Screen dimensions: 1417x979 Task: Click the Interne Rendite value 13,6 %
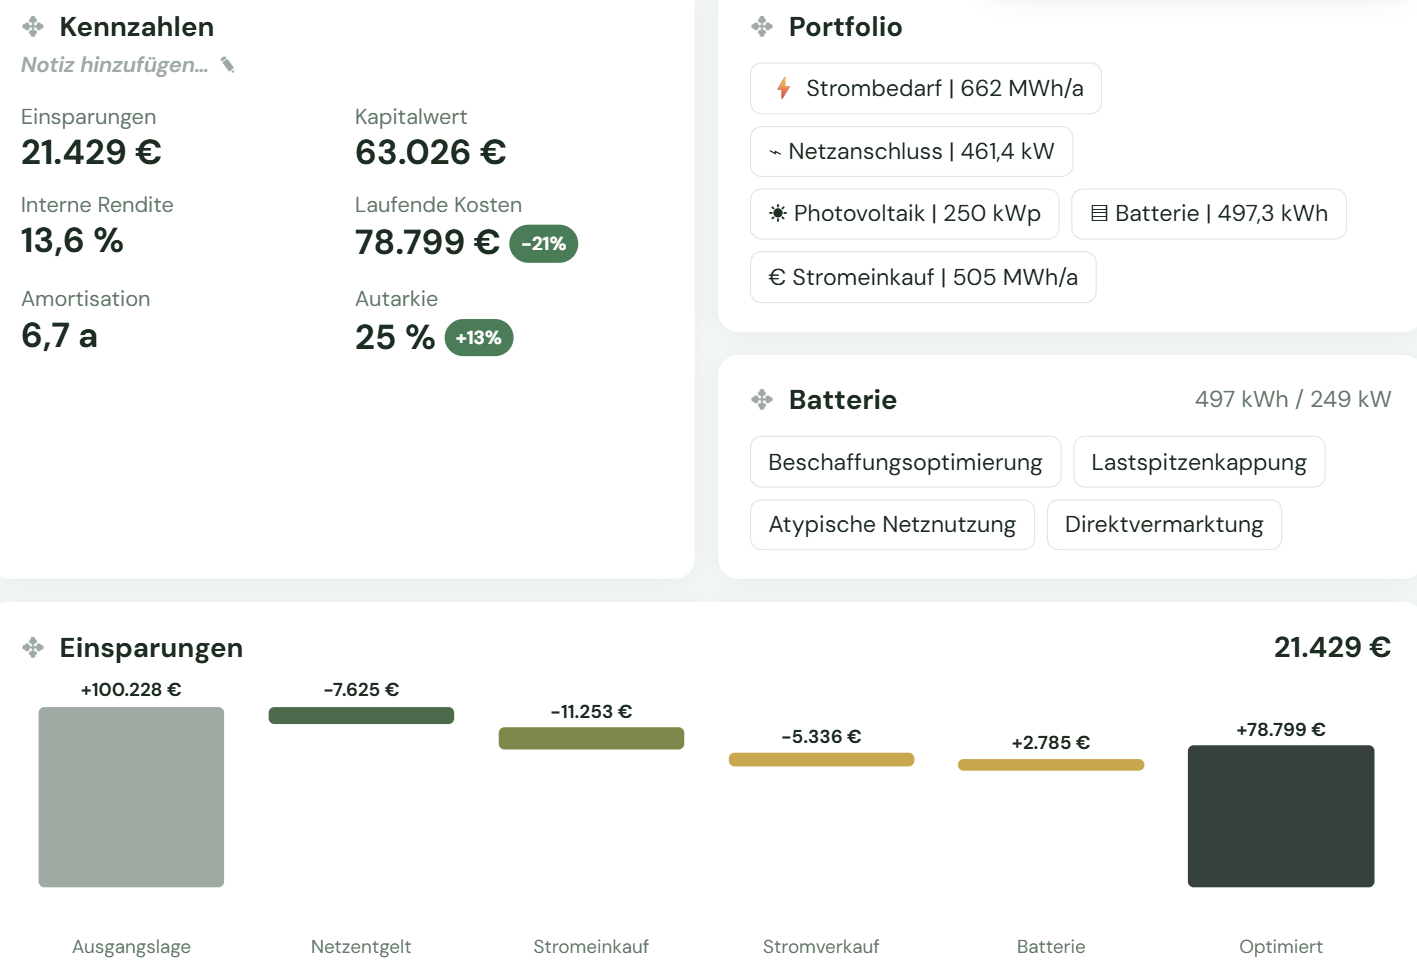click(72, 240)
